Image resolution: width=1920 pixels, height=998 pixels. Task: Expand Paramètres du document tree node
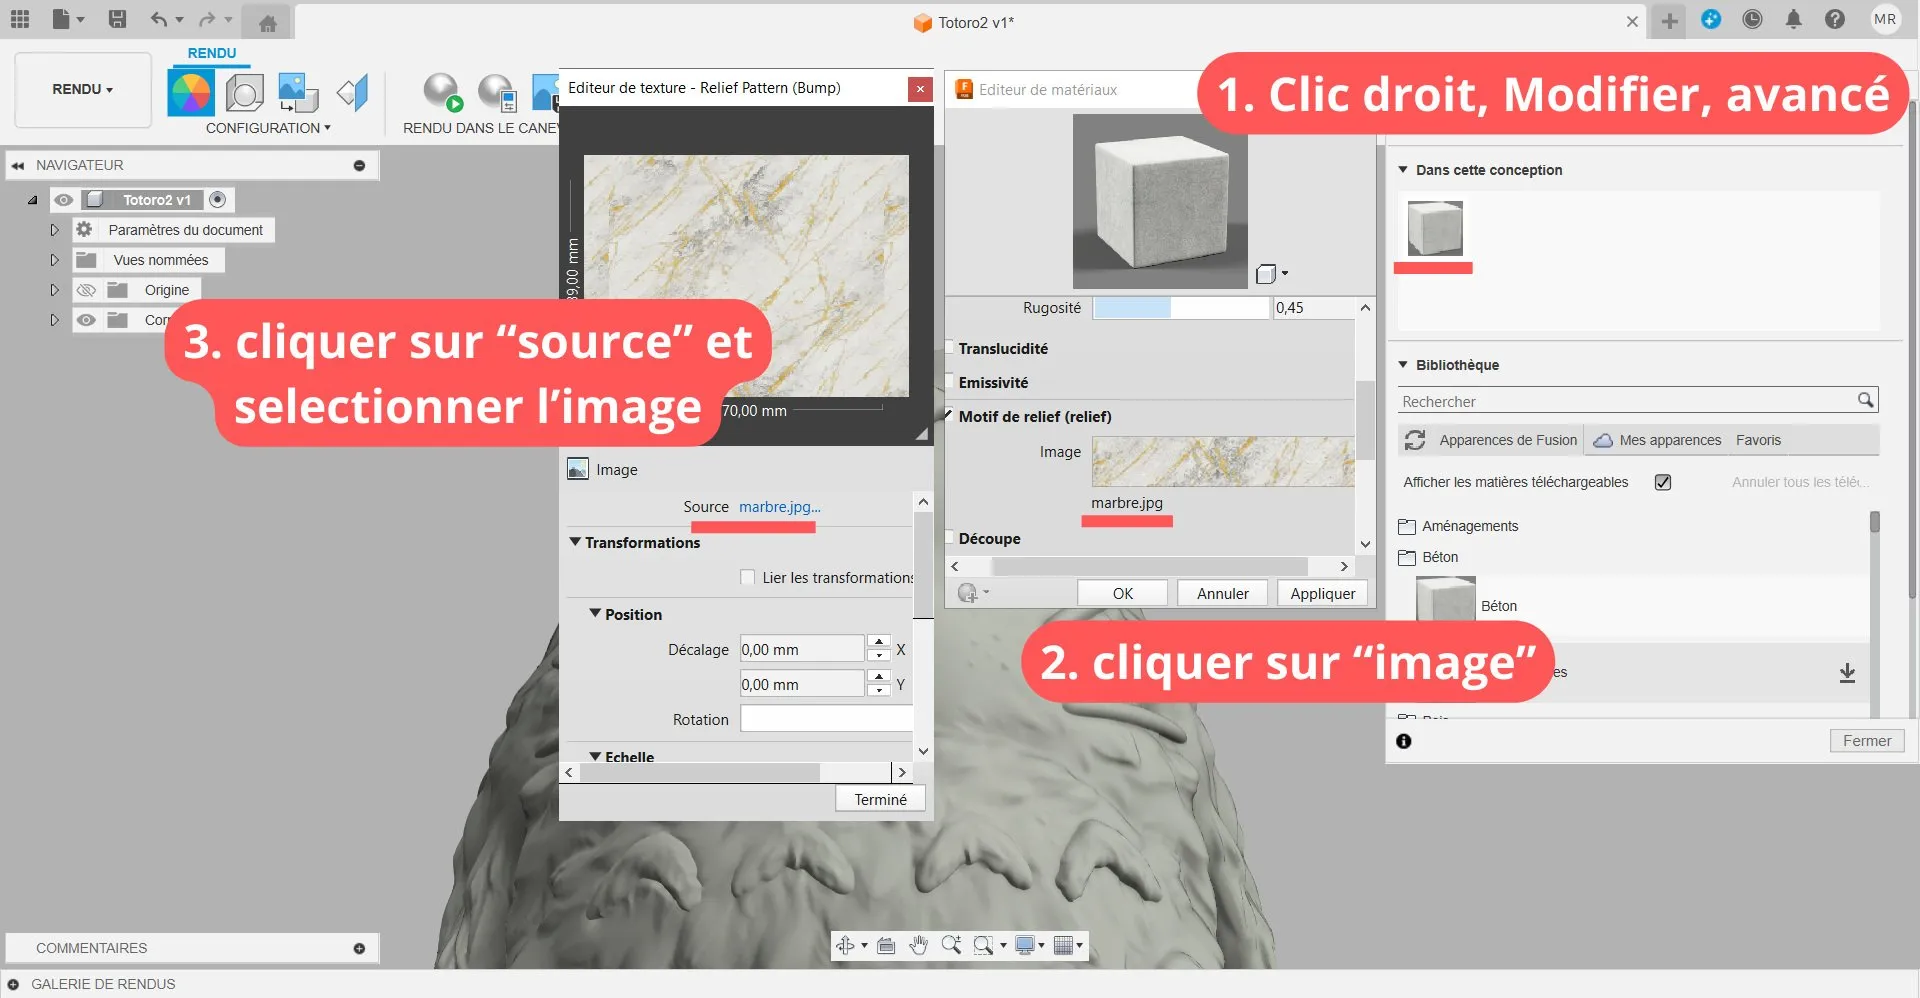click(x=54, y=230)
